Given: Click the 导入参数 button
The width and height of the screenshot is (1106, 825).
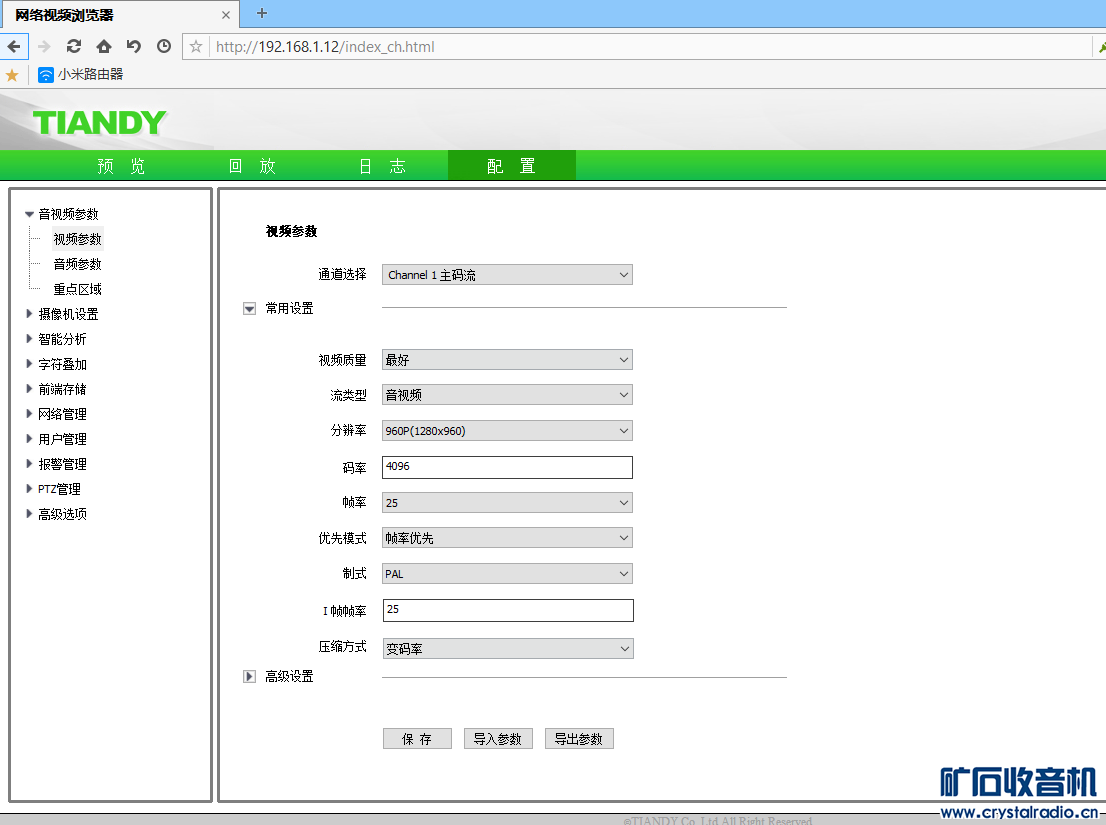Looking at the screenshot, I should coord(498,739).
